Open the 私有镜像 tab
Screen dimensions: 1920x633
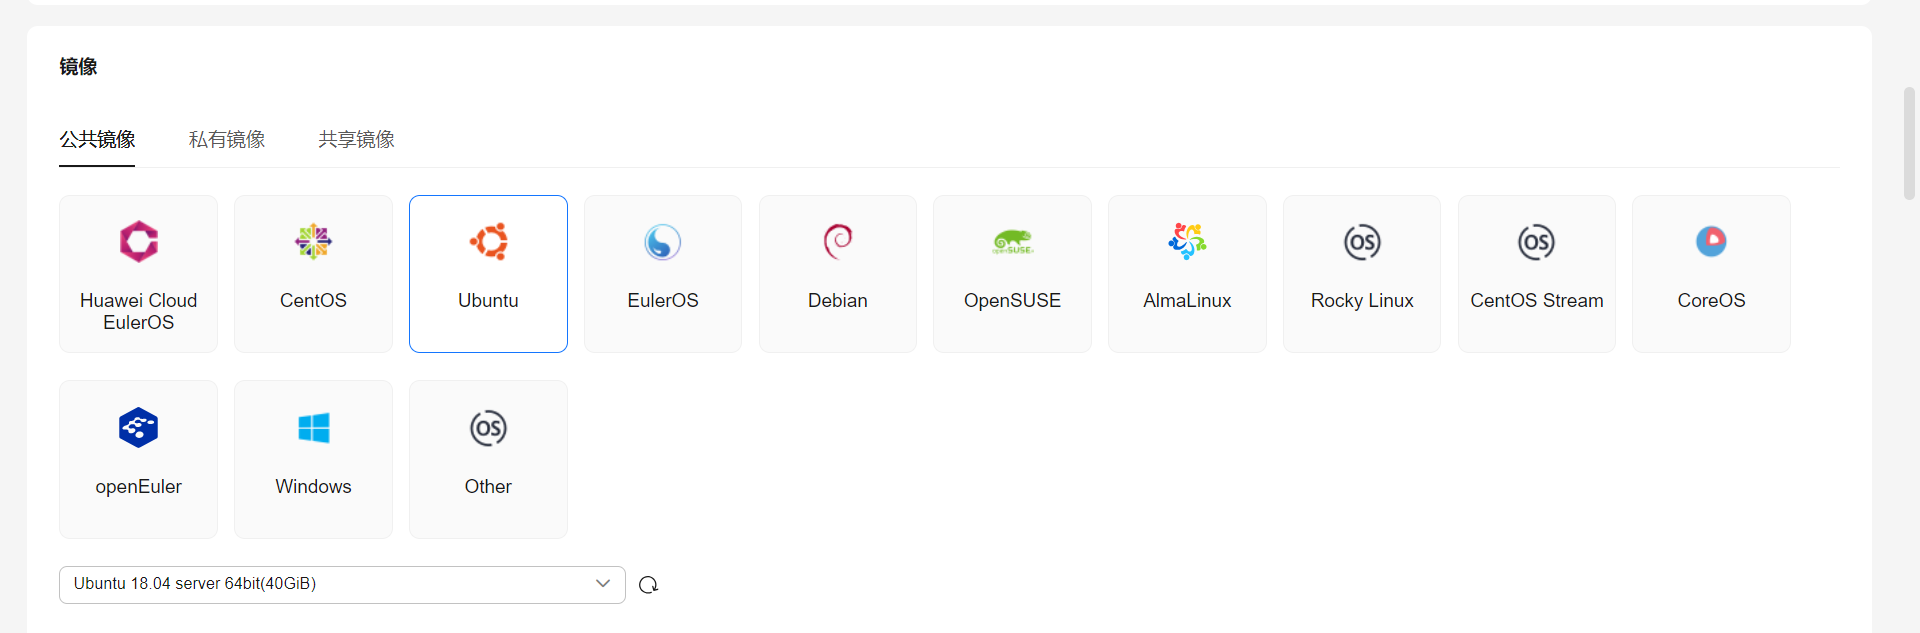[227, 139]
